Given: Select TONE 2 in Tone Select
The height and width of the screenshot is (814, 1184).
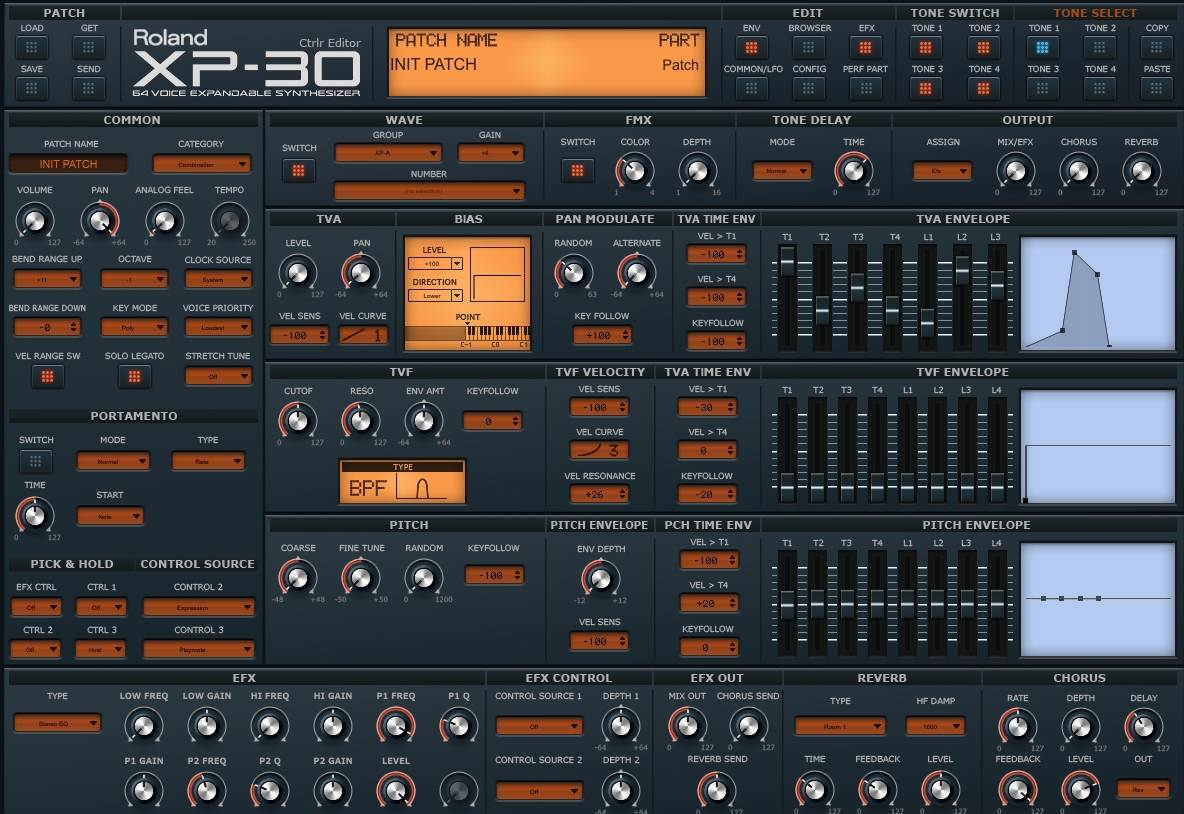Looking at the screenshot, I should pyautogui.click(x=1099, y=48).
